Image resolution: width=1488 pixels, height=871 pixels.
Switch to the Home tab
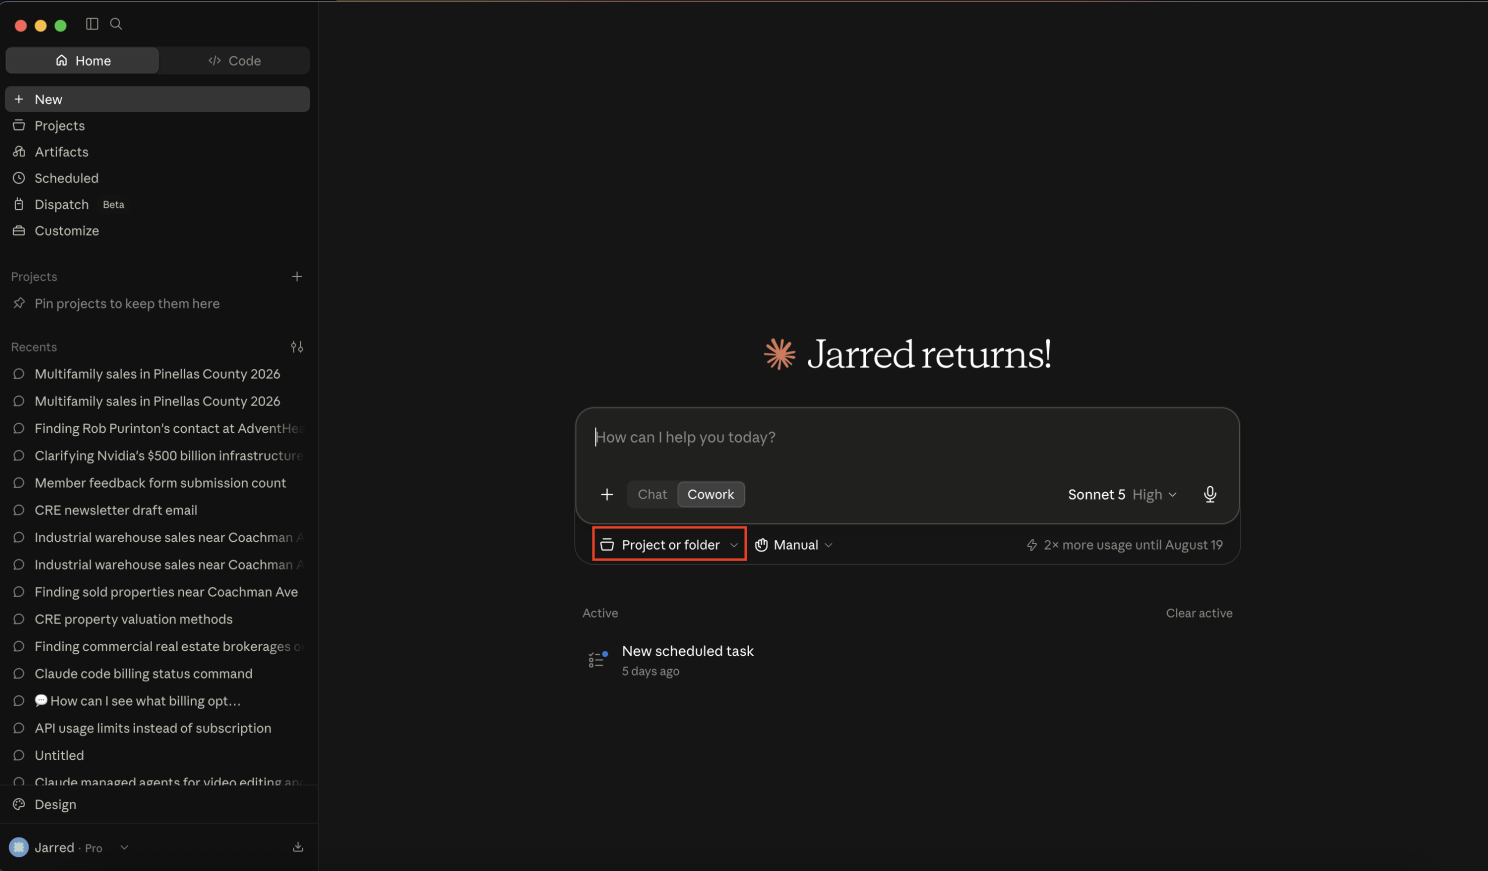pyautogui.click(x=83, y=61)
